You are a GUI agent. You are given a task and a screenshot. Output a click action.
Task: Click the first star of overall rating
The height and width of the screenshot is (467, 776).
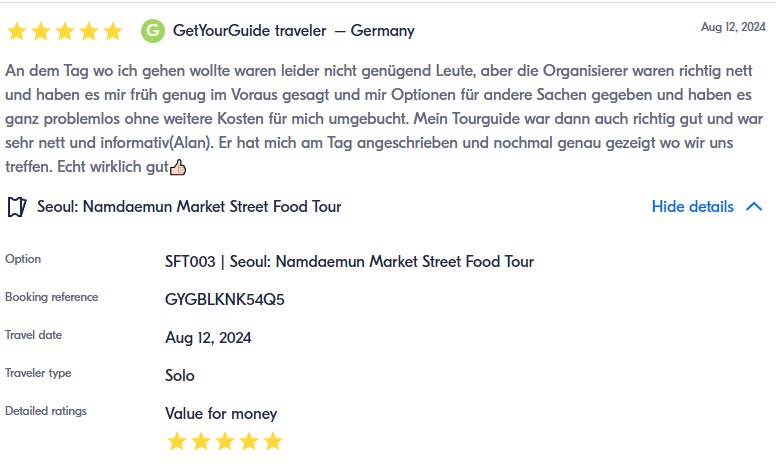tap(17, 31)
